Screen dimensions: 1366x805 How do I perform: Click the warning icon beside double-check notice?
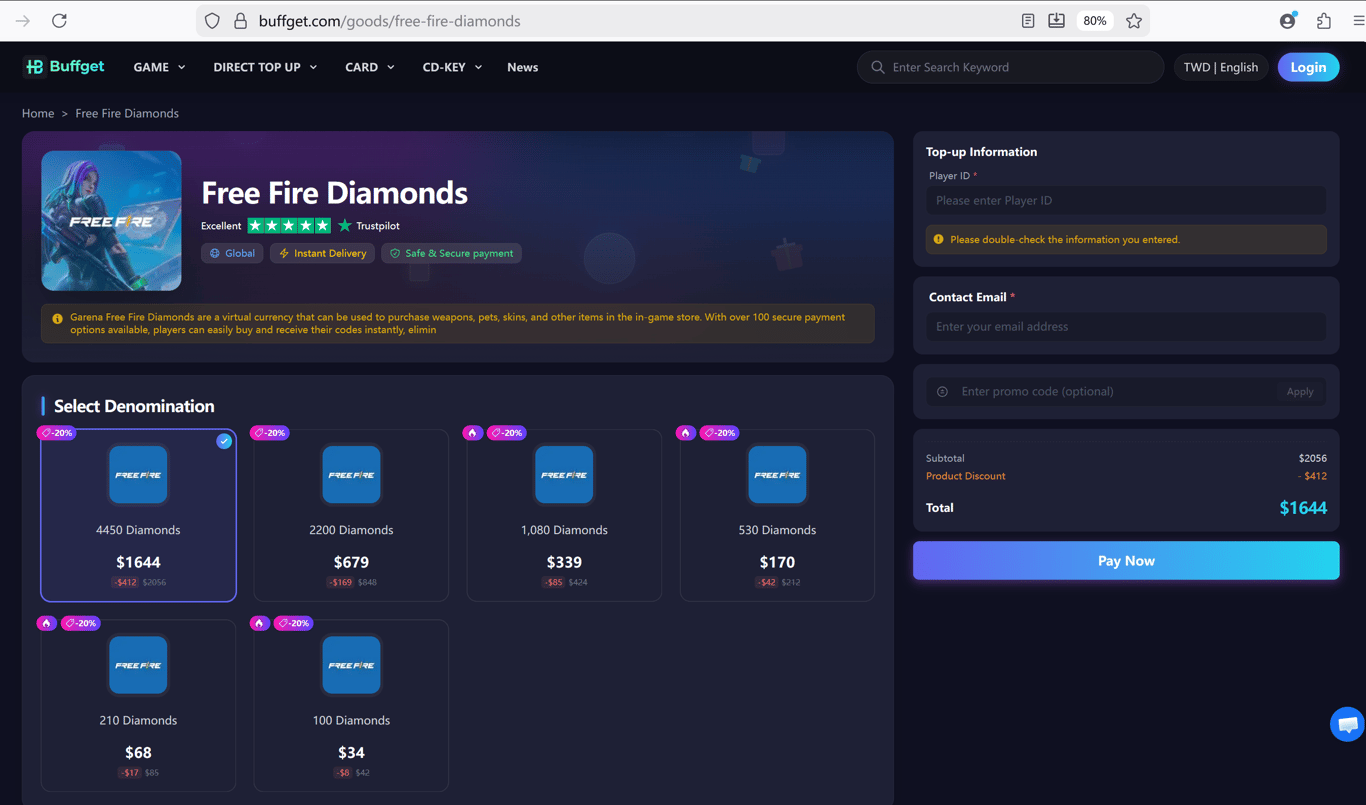(938, 239)
